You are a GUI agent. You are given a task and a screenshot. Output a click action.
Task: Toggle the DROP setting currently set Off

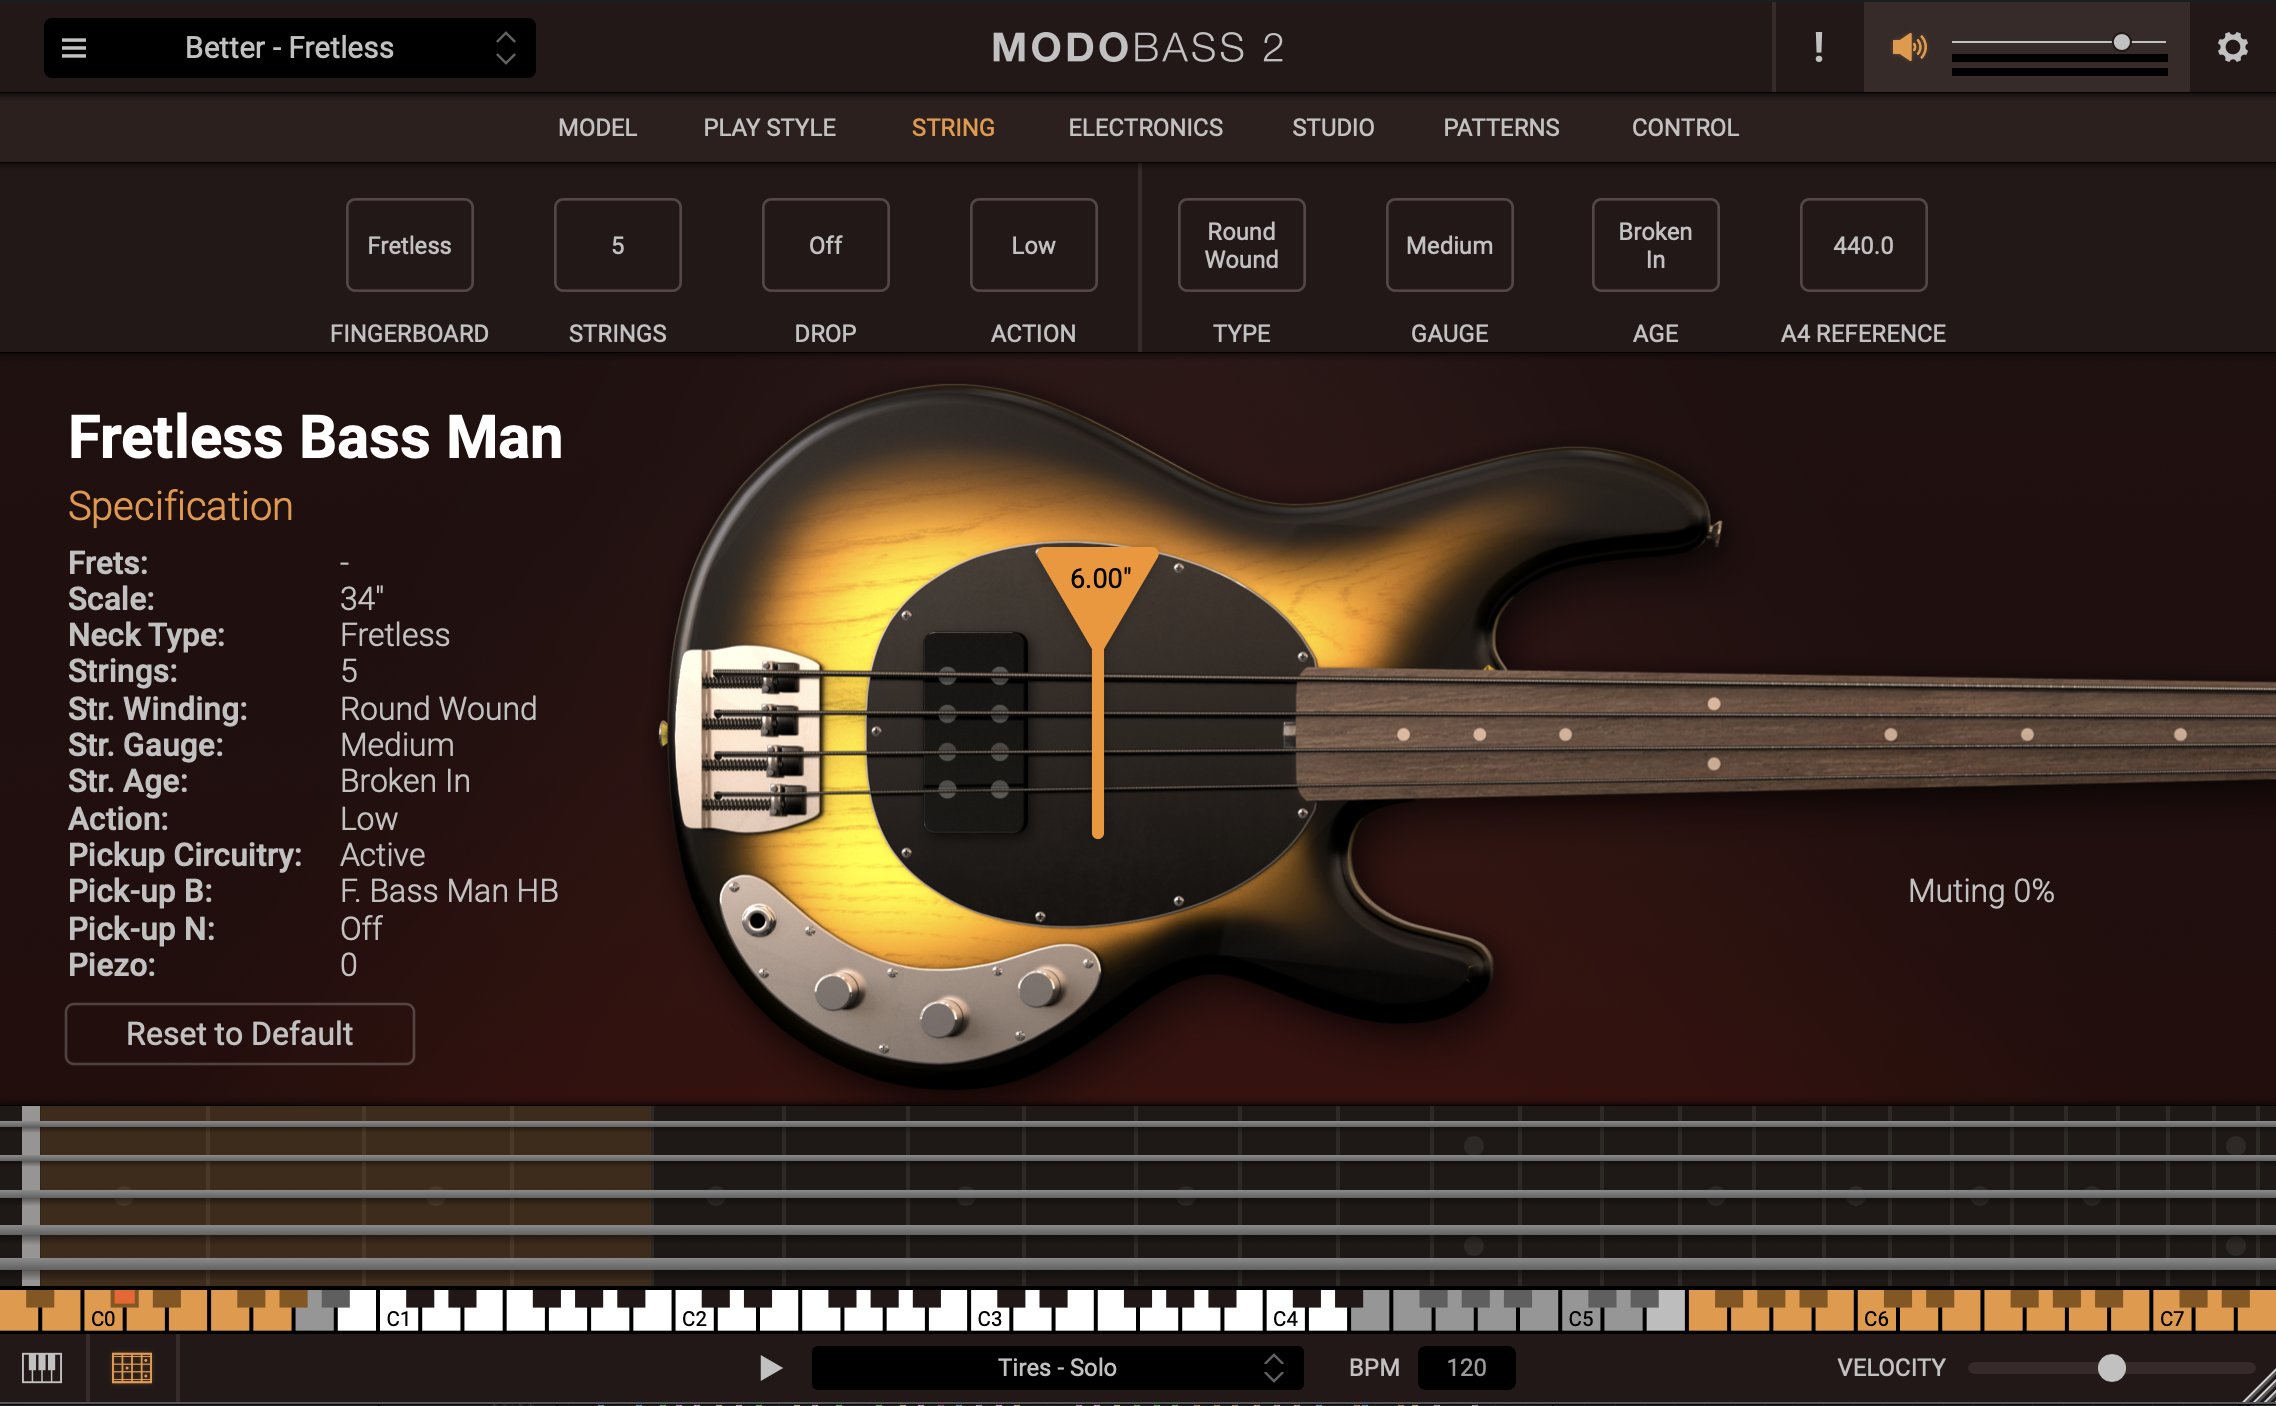click(x=825, y=245)
